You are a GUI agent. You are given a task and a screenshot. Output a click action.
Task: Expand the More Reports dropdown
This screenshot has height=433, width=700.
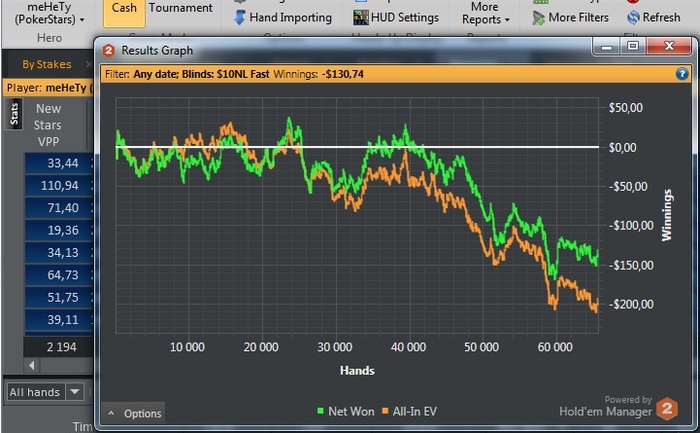click(x=485, y=13)
